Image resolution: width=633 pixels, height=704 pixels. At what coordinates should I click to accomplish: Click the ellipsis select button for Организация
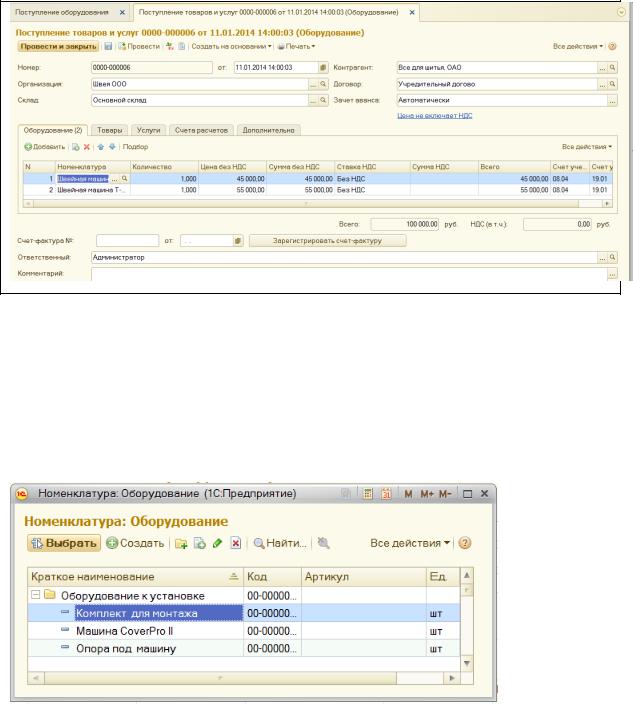[313, 84]
